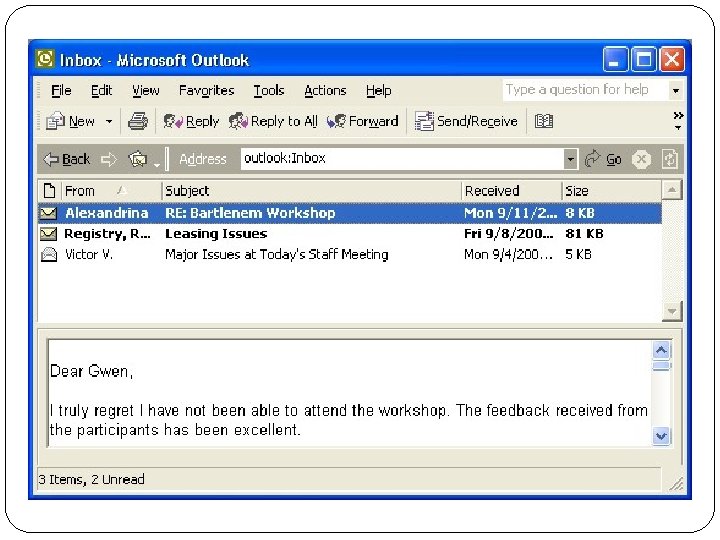Click sender name Alexandrina

pyautogui.click(x=107, y=213)
